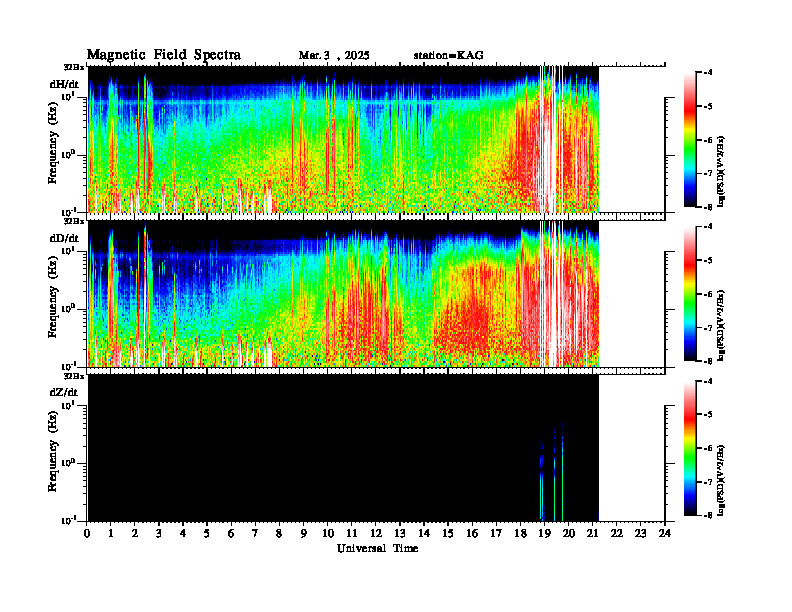Click the hour 15 tick label on the time axis
Viewport: 792px width, 612px height.
tap(448, 533)
